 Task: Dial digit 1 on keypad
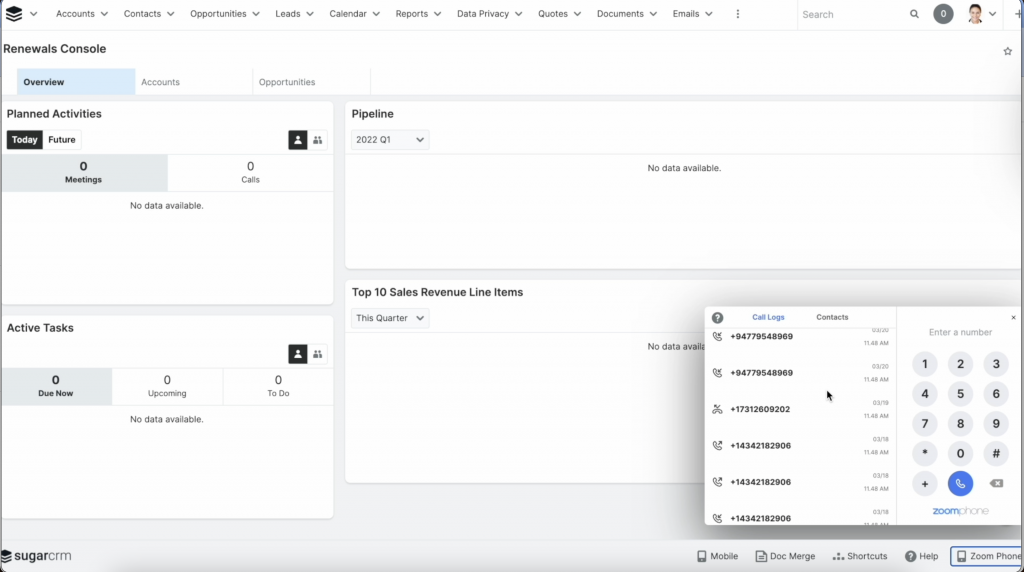pos(925,364)
